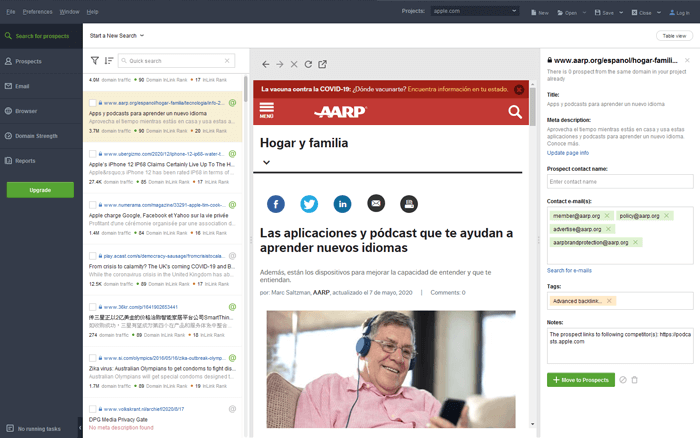Go back in the embedded browser
This screenshot has height=438, width=700.
(x=266, y=64)
